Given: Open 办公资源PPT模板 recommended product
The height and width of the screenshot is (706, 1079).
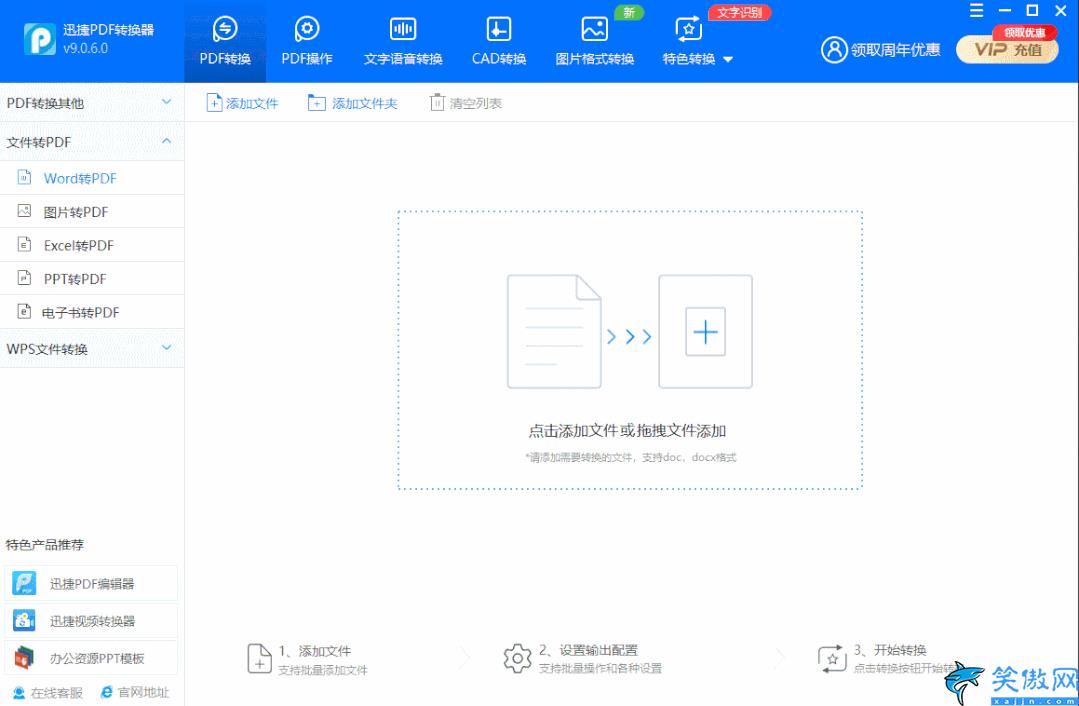Looking at the screenshot, I should [x=91, y=658].
